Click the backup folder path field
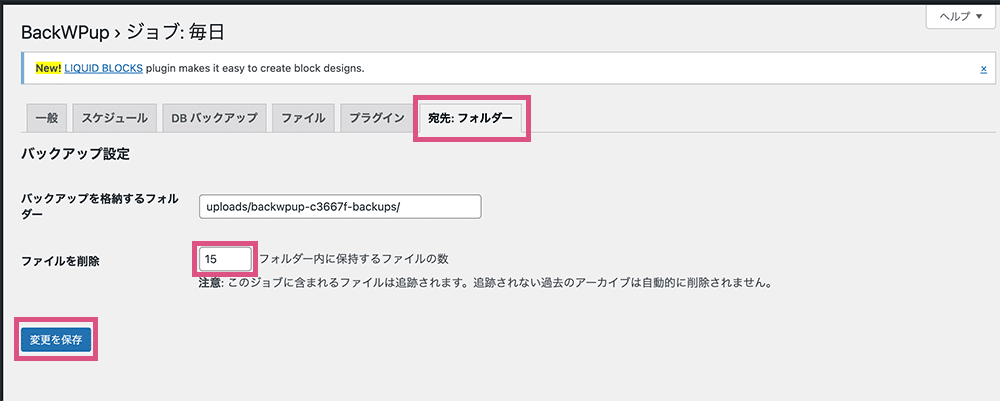1000x401 pixels. 340,206
